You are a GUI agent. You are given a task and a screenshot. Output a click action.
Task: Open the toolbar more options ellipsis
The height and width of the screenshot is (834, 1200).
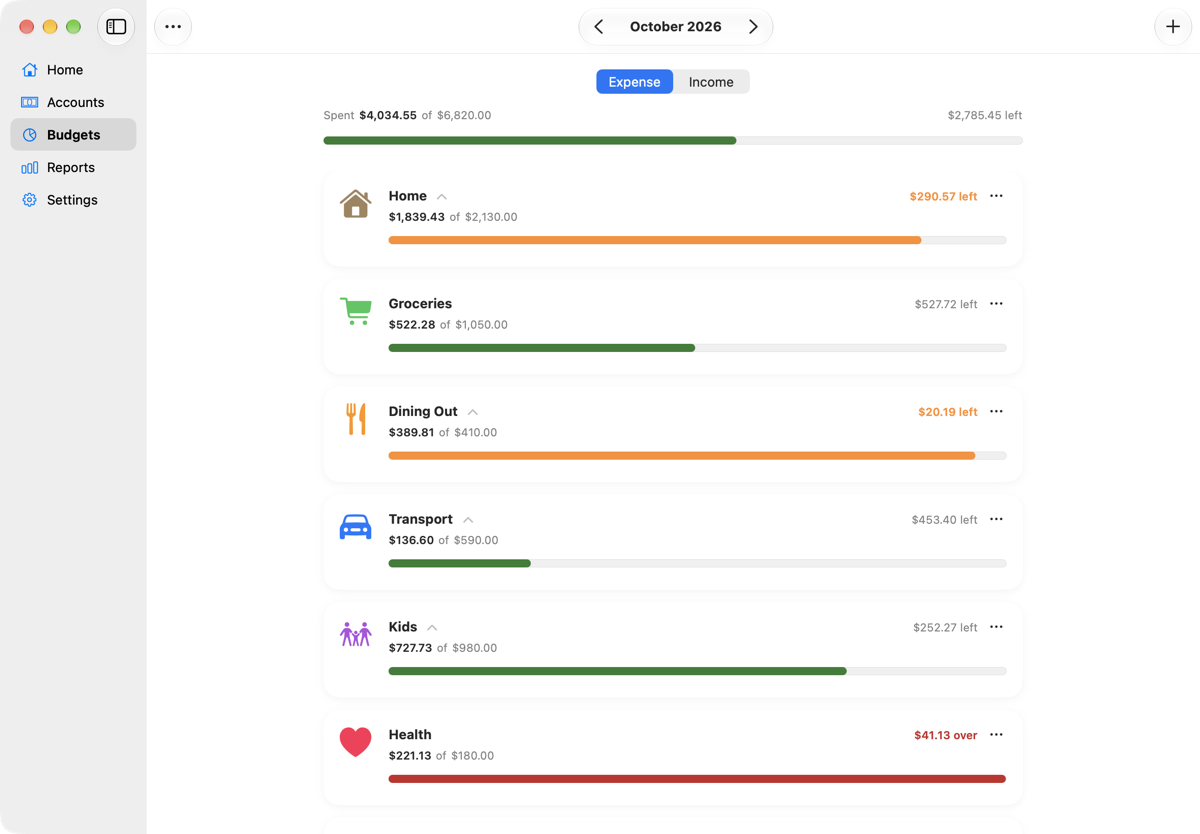(x=173, y=27)
